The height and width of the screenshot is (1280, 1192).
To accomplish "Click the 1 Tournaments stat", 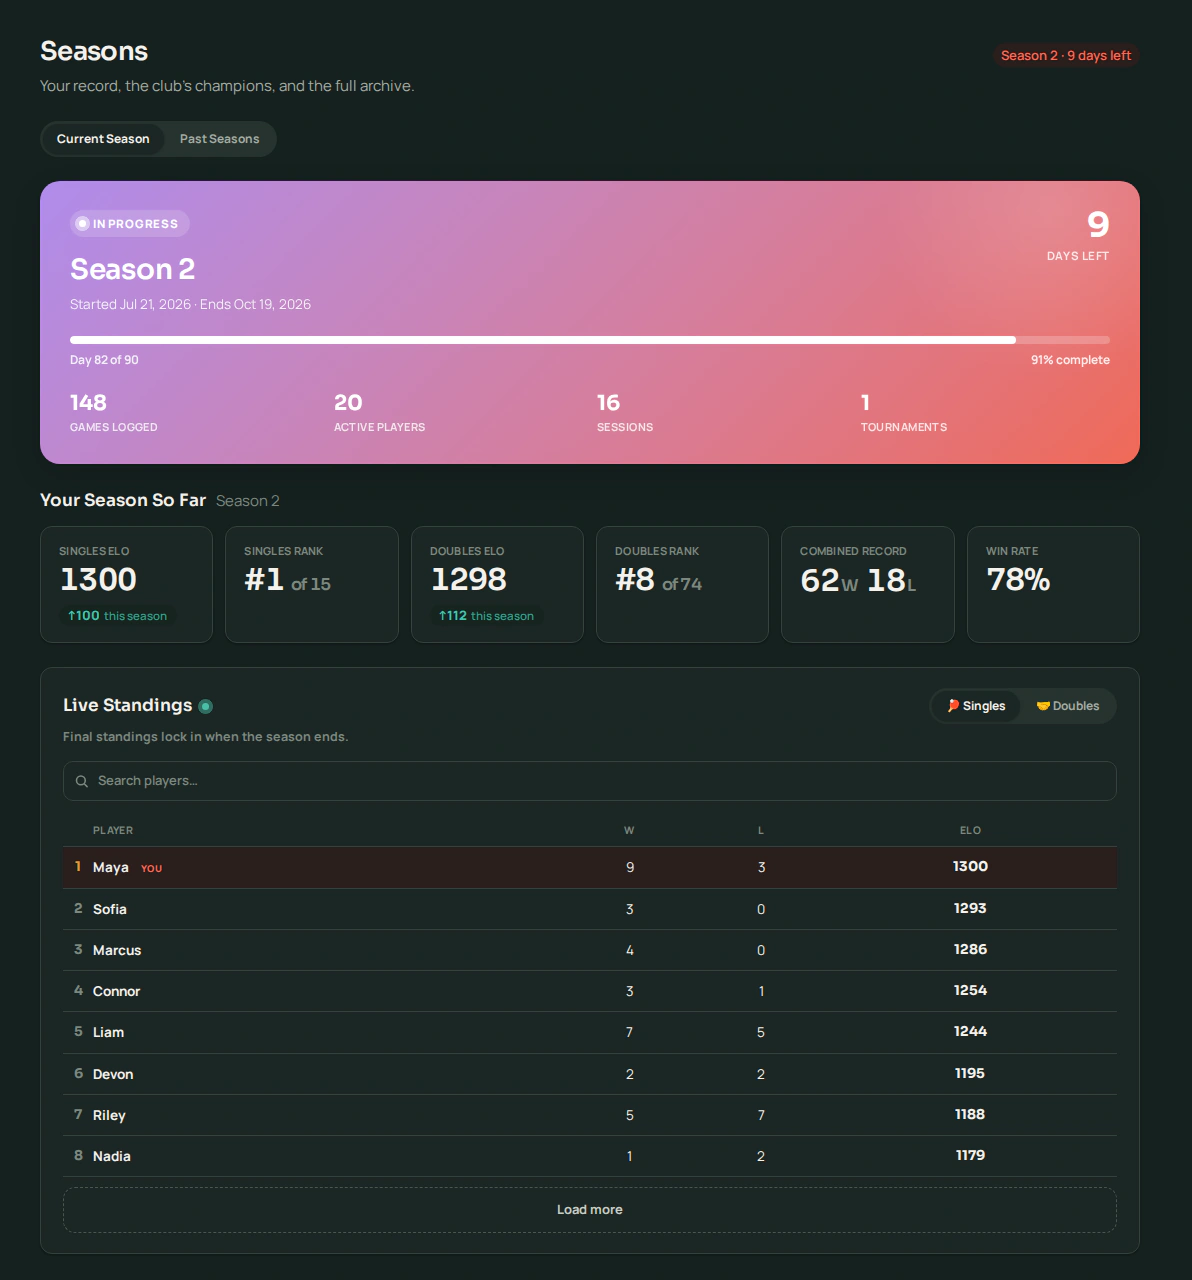I will (904, 412).
